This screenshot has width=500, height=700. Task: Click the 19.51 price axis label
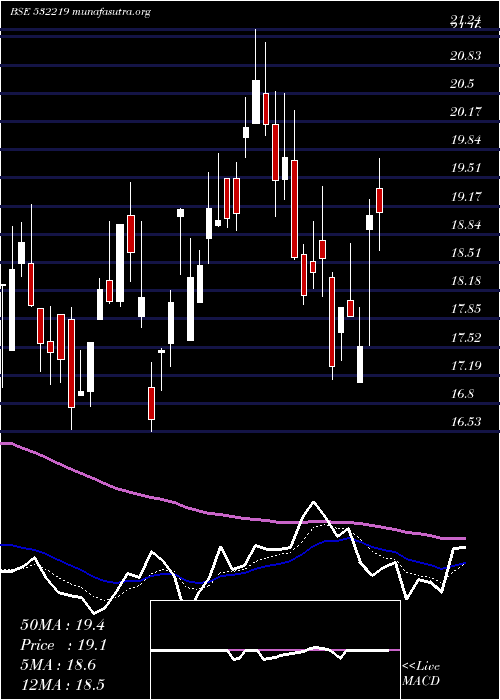pyautogui.click(x=466, y=168)
